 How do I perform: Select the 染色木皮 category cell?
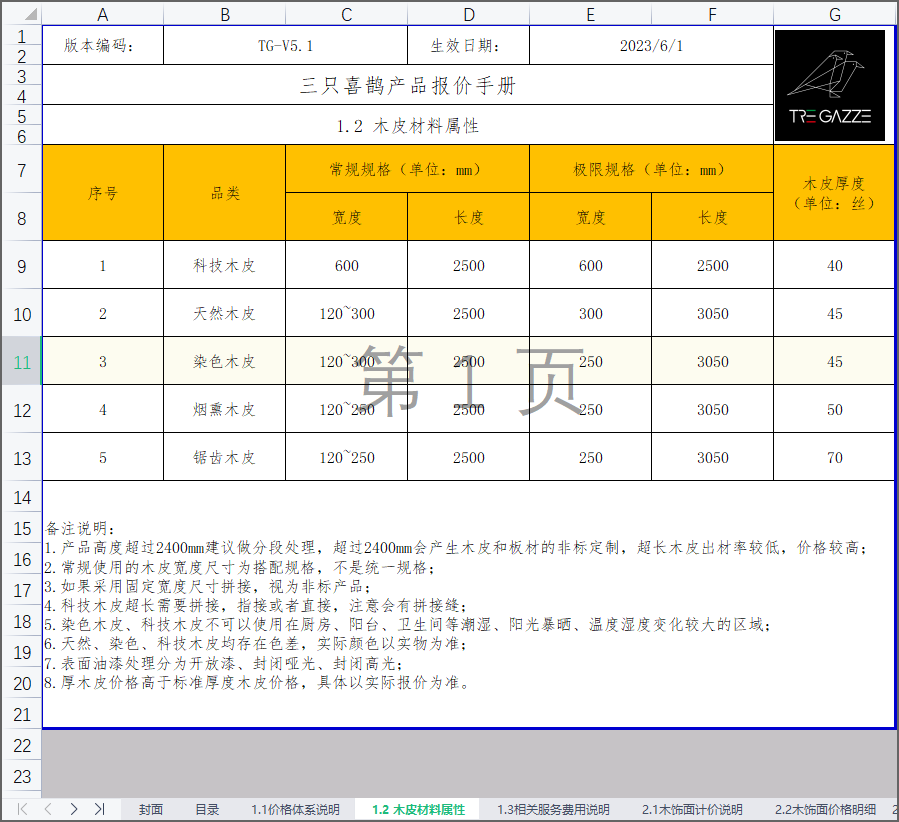click(x=225, y=362)
